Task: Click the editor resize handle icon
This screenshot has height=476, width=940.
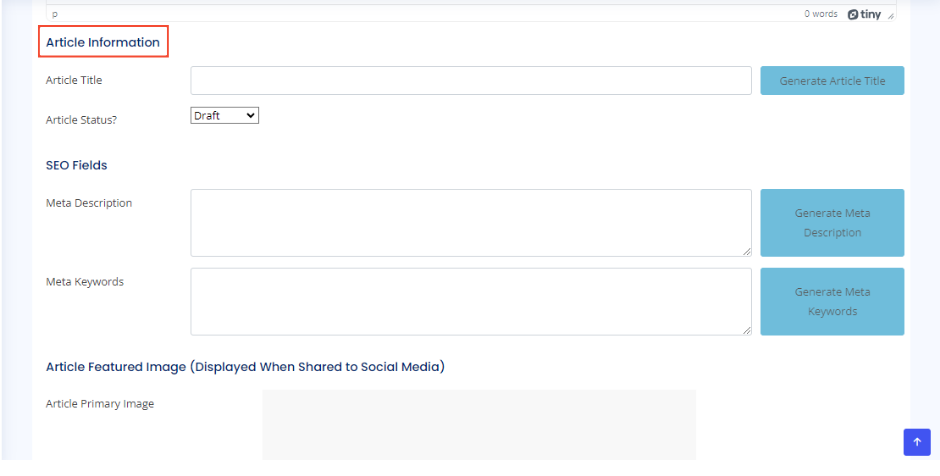Action: (891, 15)
